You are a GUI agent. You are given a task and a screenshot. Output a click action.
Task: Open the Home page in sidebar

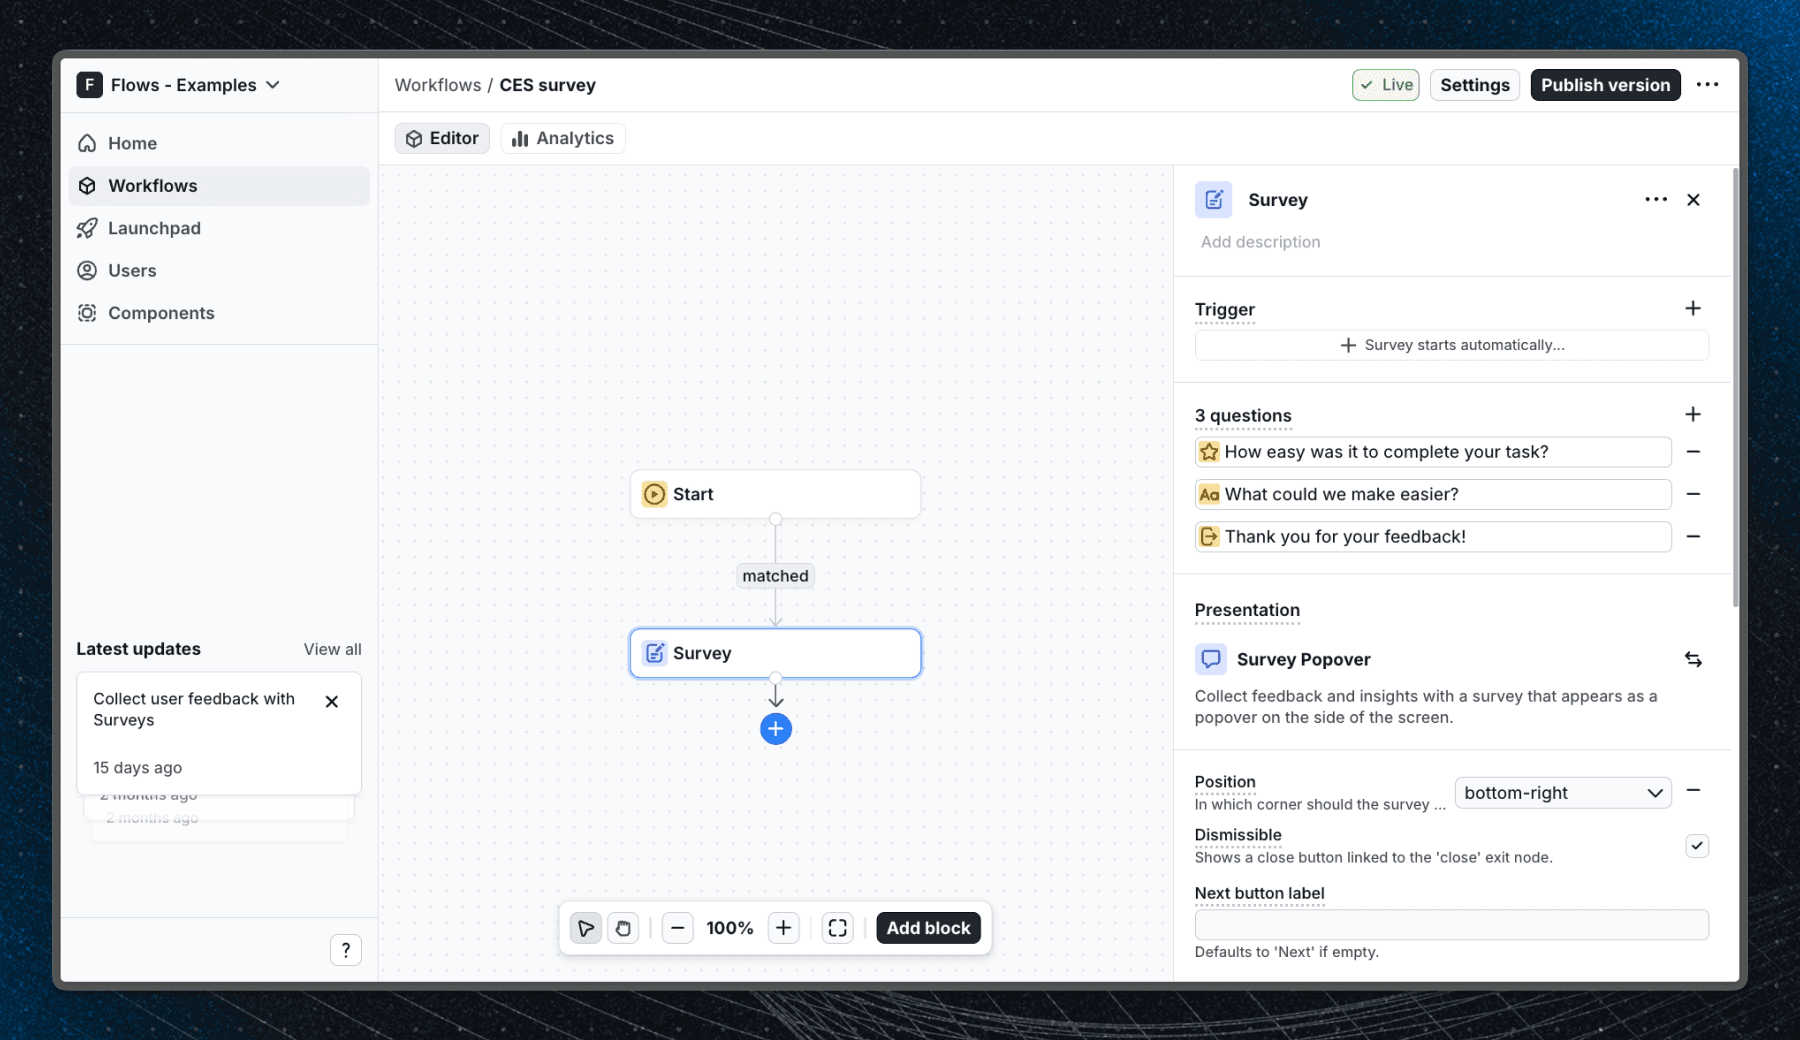click(x=218, y=143)
